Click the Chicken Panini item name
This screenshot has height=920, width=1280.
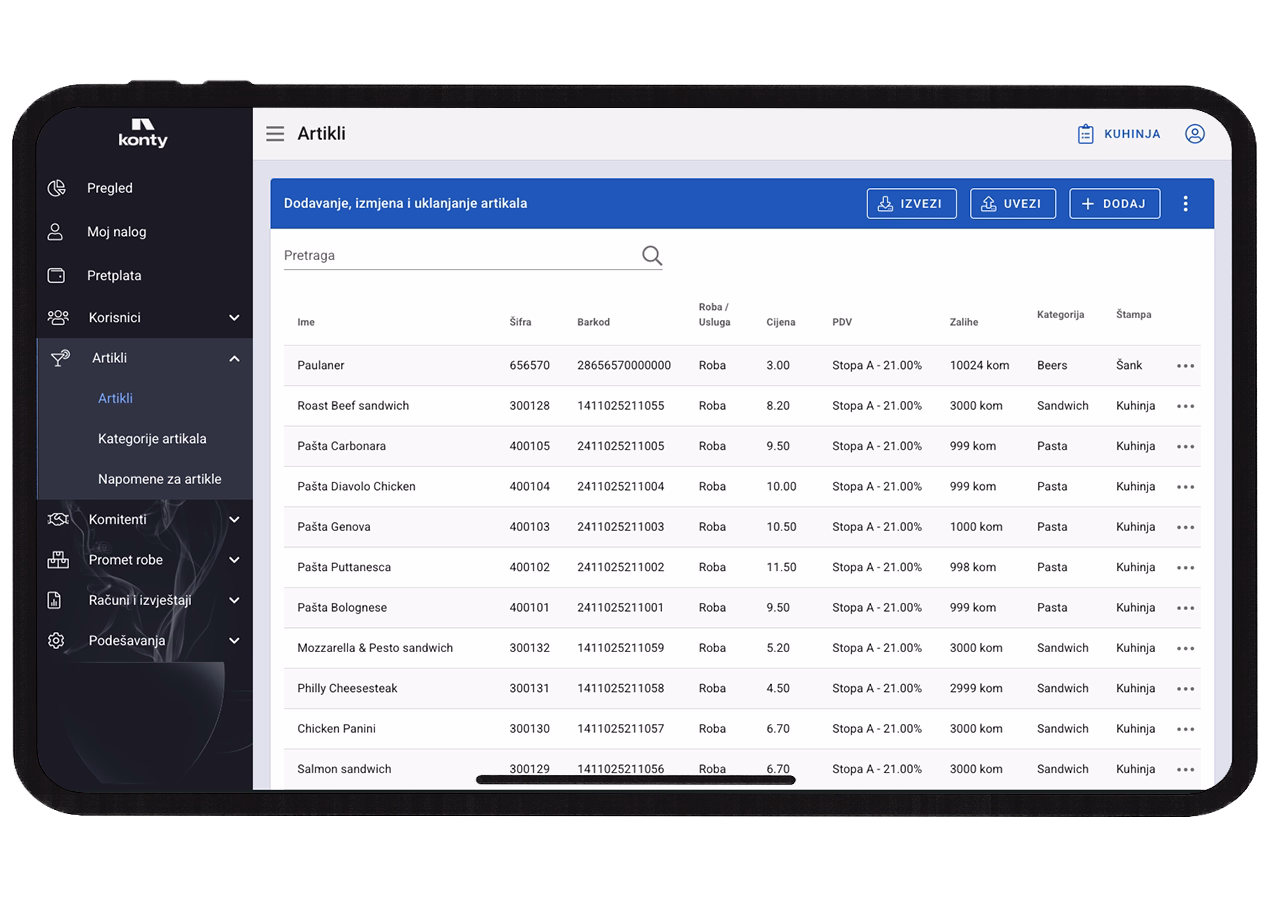tap(337, 729)
